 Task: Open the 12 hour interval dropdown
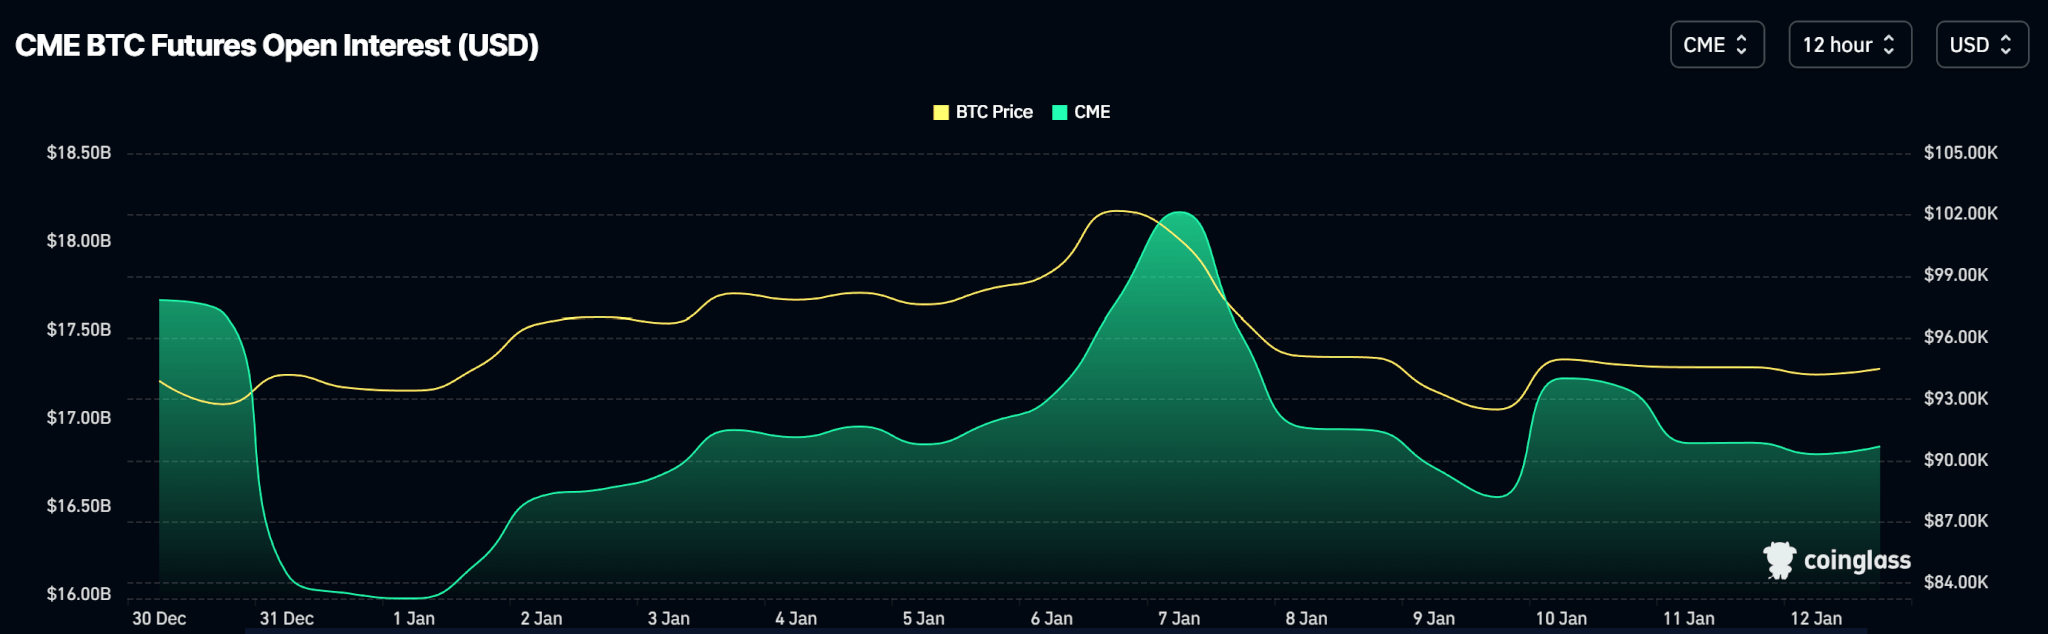1849,45
